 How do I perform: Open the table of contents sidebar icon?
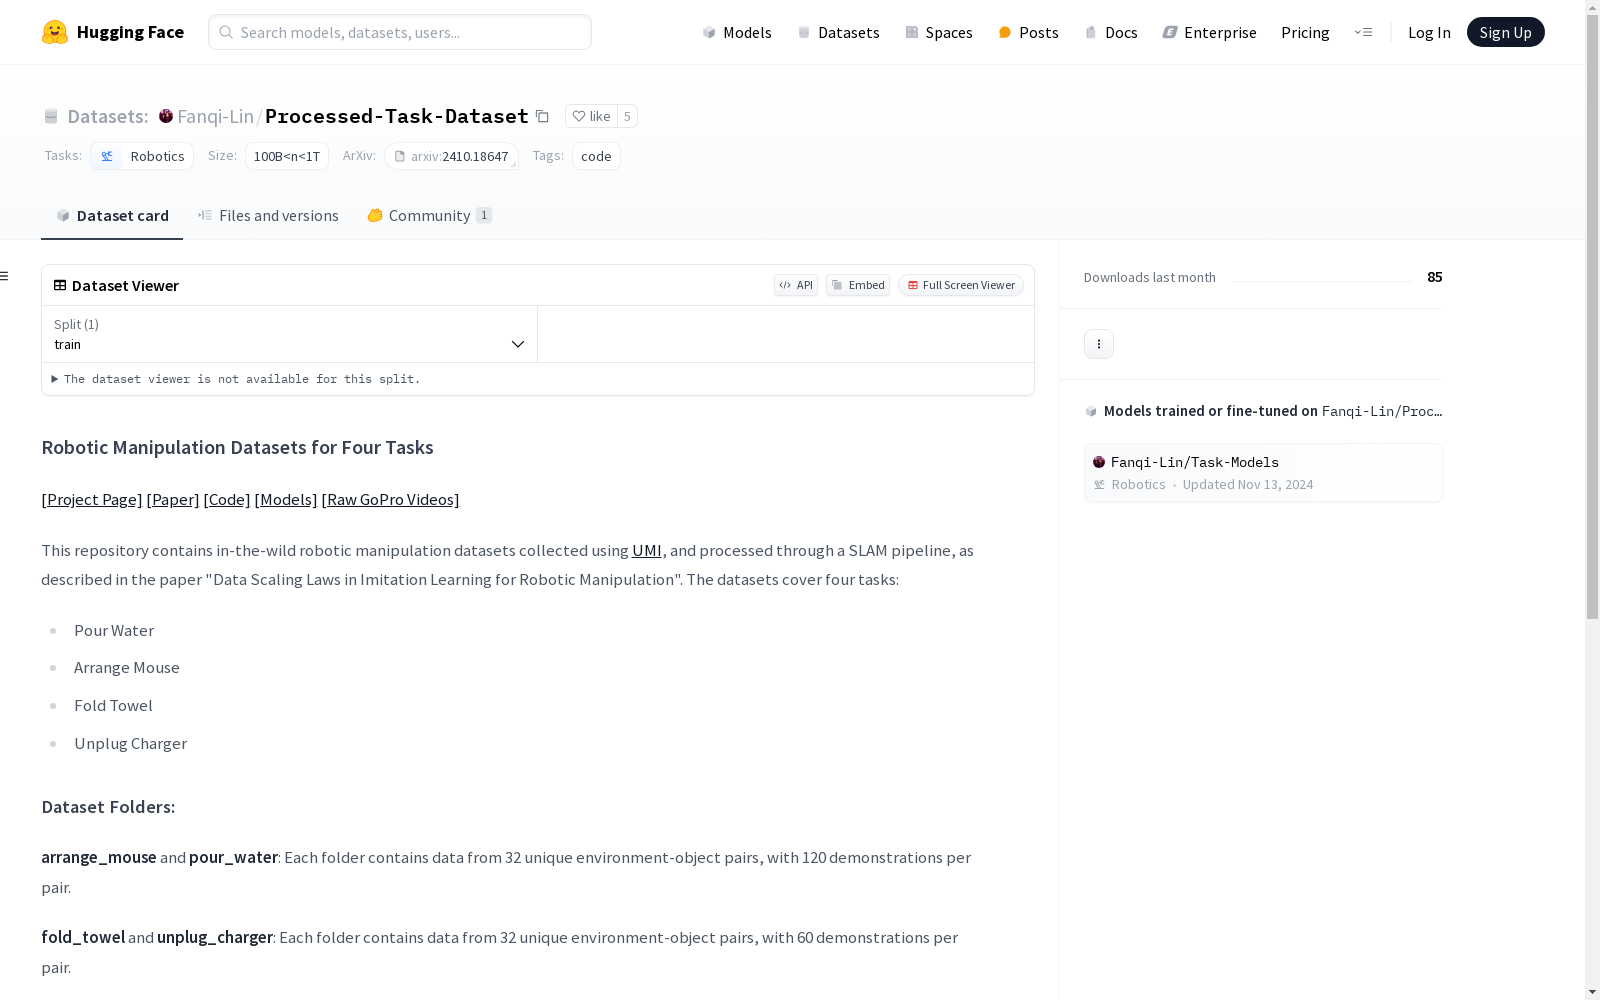(x=5, y=276)
